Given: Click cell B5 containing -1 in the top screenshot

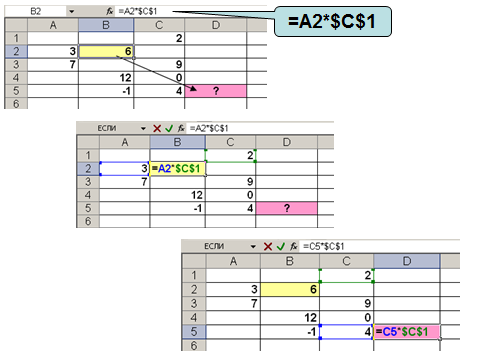Looking at the screenshot, I should click(x=106, y=91).
